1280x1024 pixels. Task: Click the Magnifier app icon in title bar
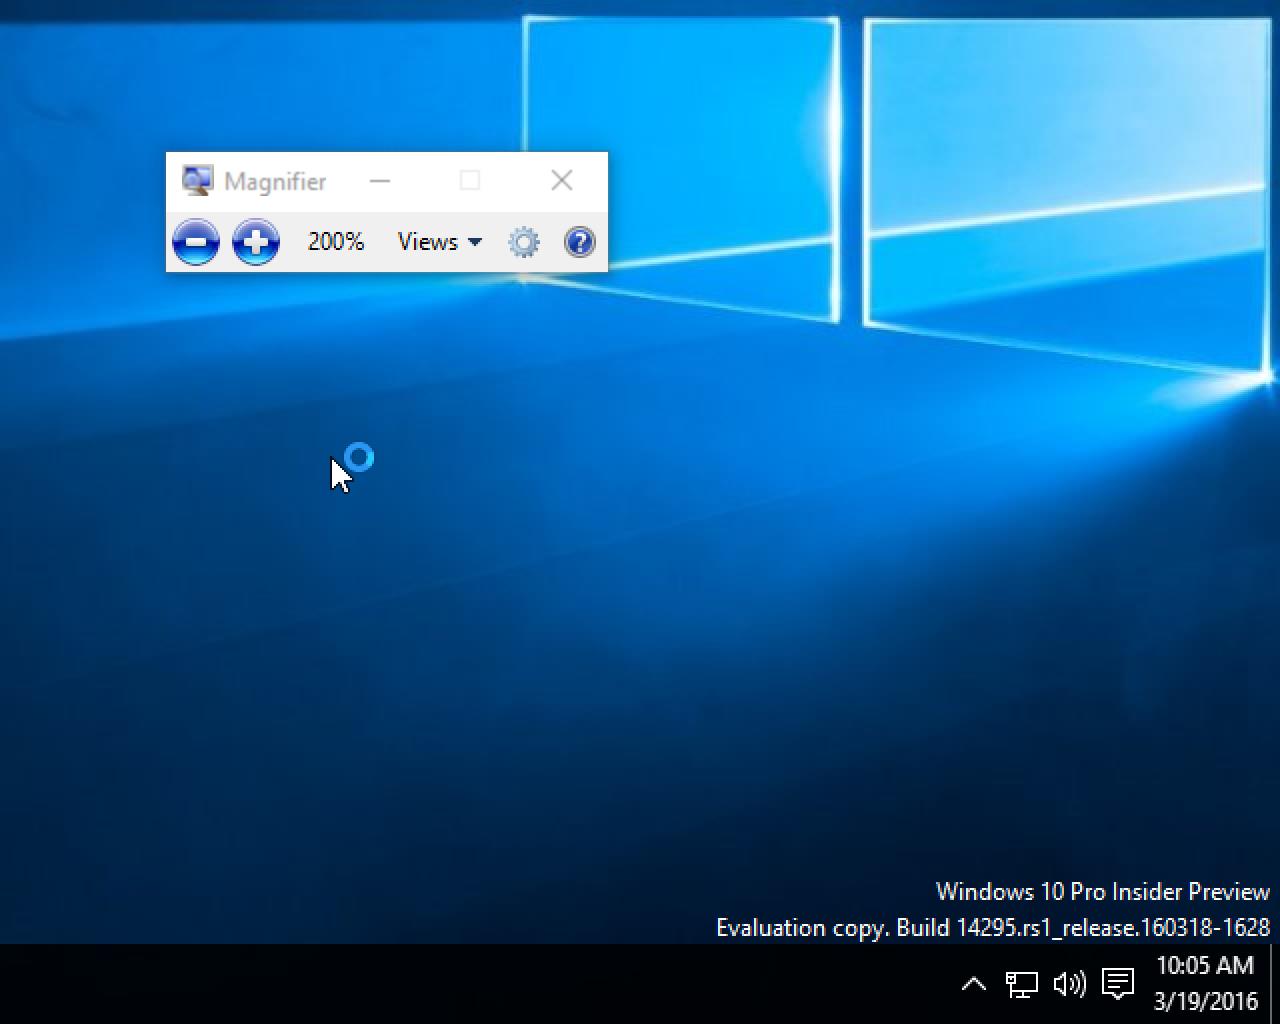click(198, 181)
